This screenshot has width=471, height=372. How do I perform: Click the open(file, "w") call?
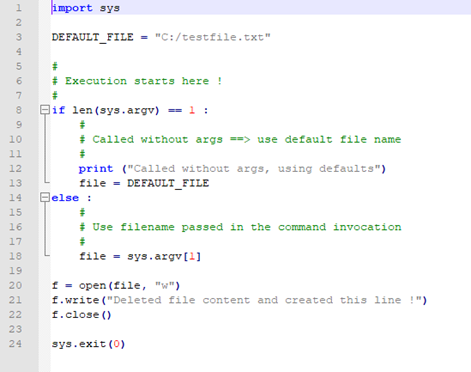(x=129, y=286)
